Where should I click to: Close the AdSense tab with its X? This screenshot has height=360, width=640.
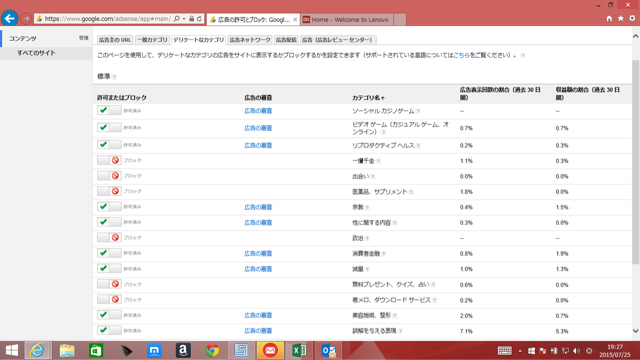click(295, 19)
